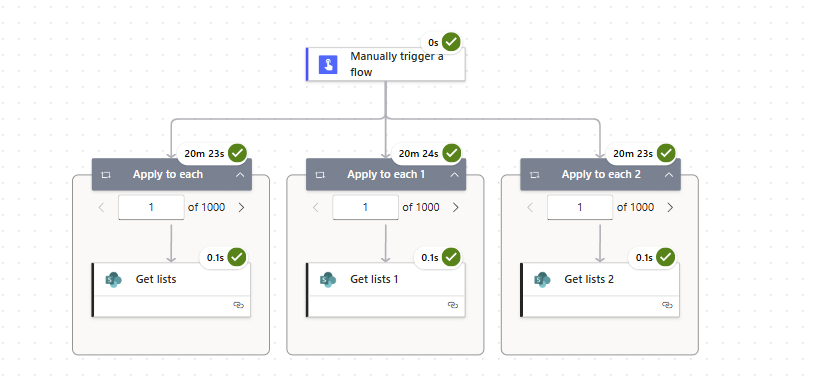Open the Get lists 2 action card

[600, 290]
